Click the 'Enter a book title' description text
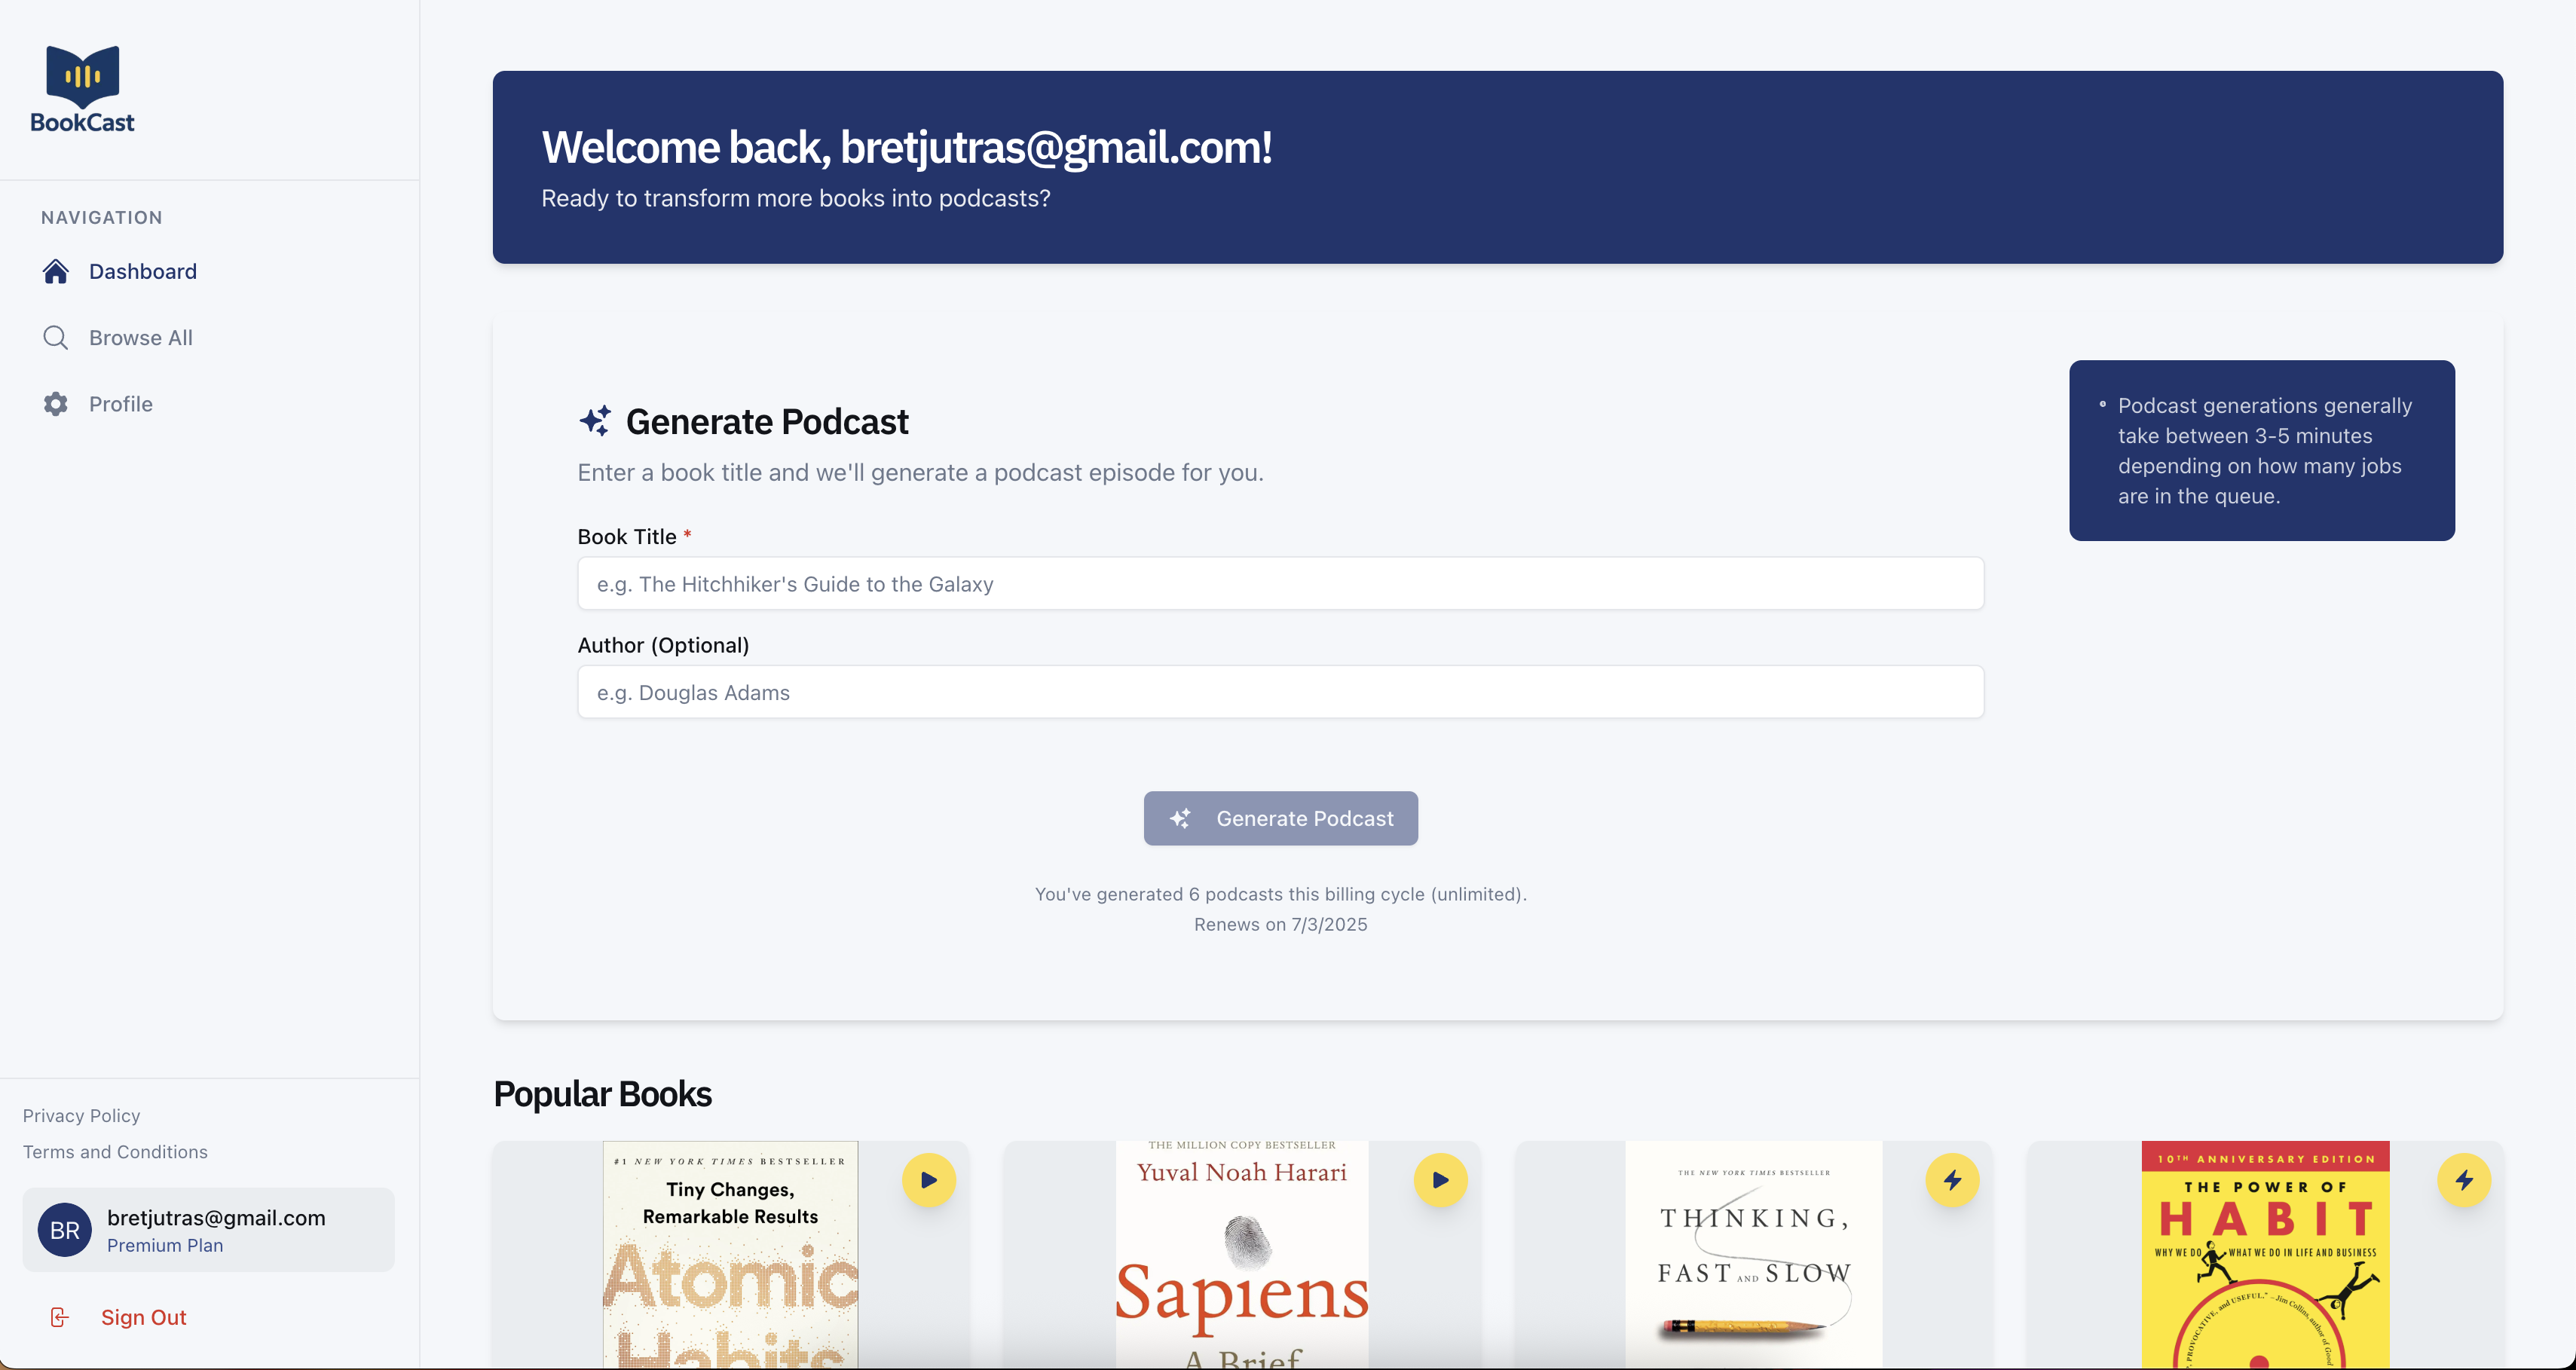Screen dimensions: 2576x1370 [x=920, y=472]
